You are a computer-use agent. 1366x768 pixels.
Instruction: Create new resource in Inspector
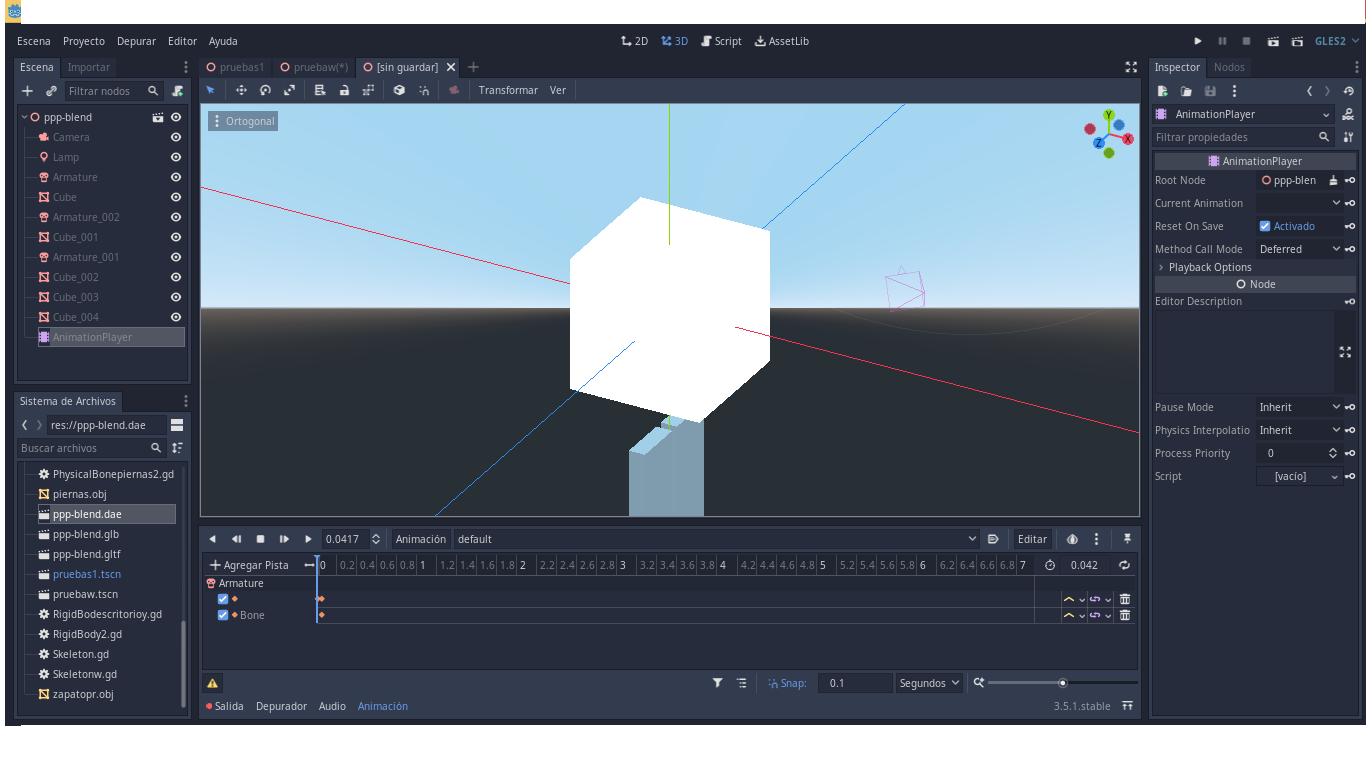[1162, 91]
